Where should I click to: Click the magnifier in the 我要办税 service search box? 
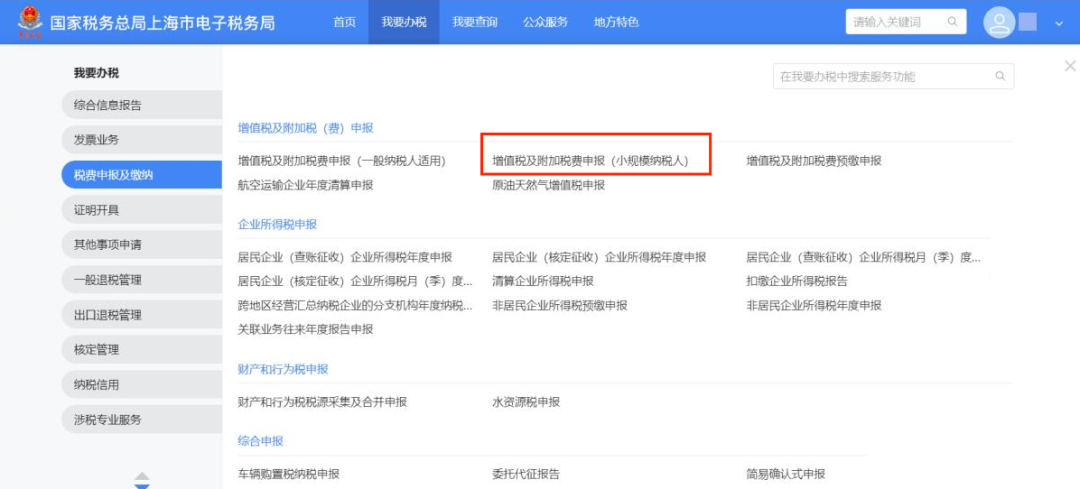1000,76
